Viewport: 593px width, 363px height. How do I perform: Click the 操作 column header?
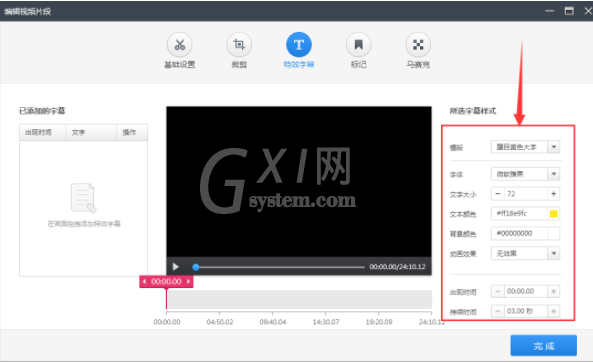pos(132,132)
